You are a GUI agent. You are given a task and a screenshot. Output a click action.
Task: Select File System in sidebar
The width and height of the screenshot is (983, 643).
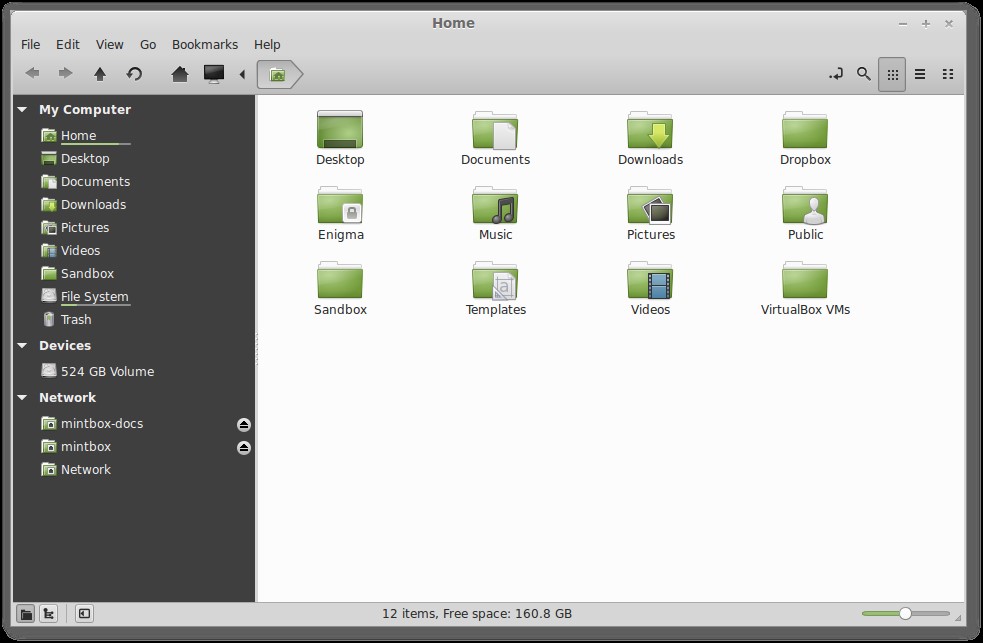click(94, 297)
